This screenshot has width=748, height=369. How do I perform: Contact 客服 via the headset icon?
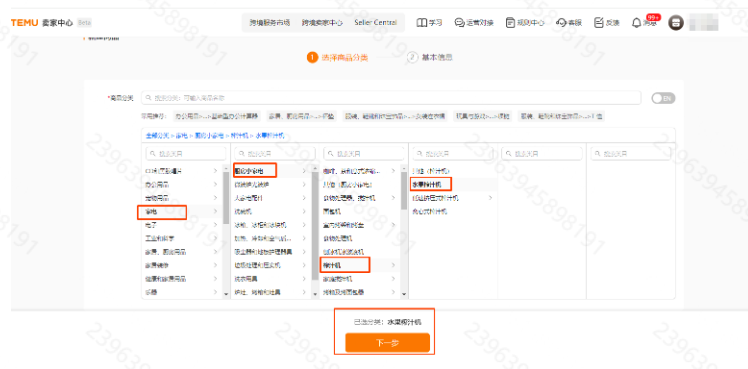tap(561, 22)
